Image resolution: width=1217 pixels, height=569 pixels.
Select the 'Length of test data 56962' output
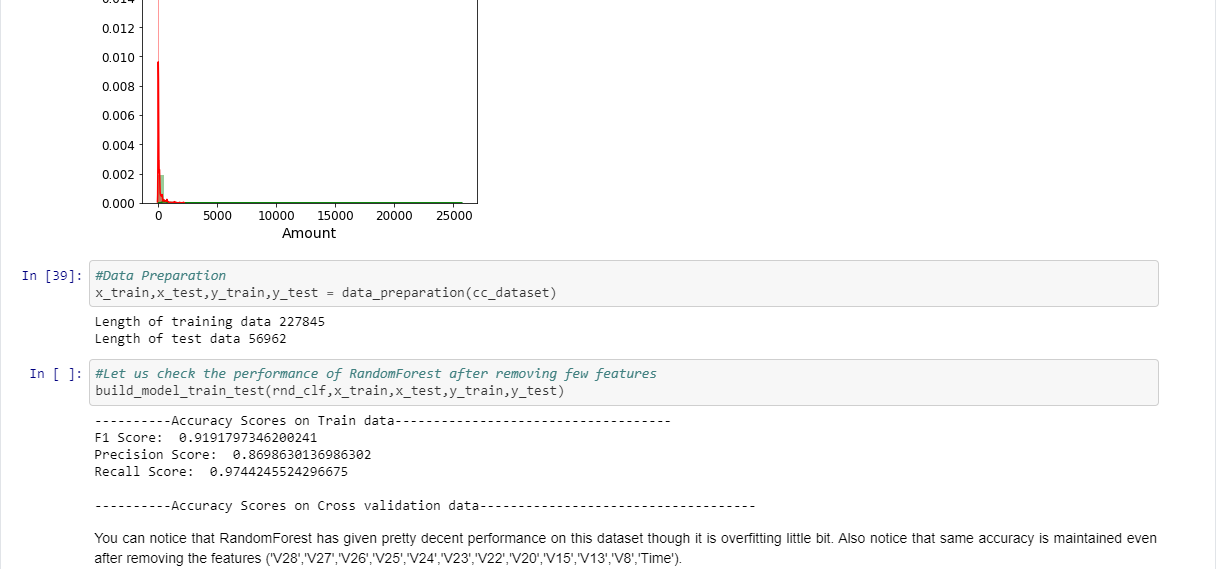click(x=189, y=339)
